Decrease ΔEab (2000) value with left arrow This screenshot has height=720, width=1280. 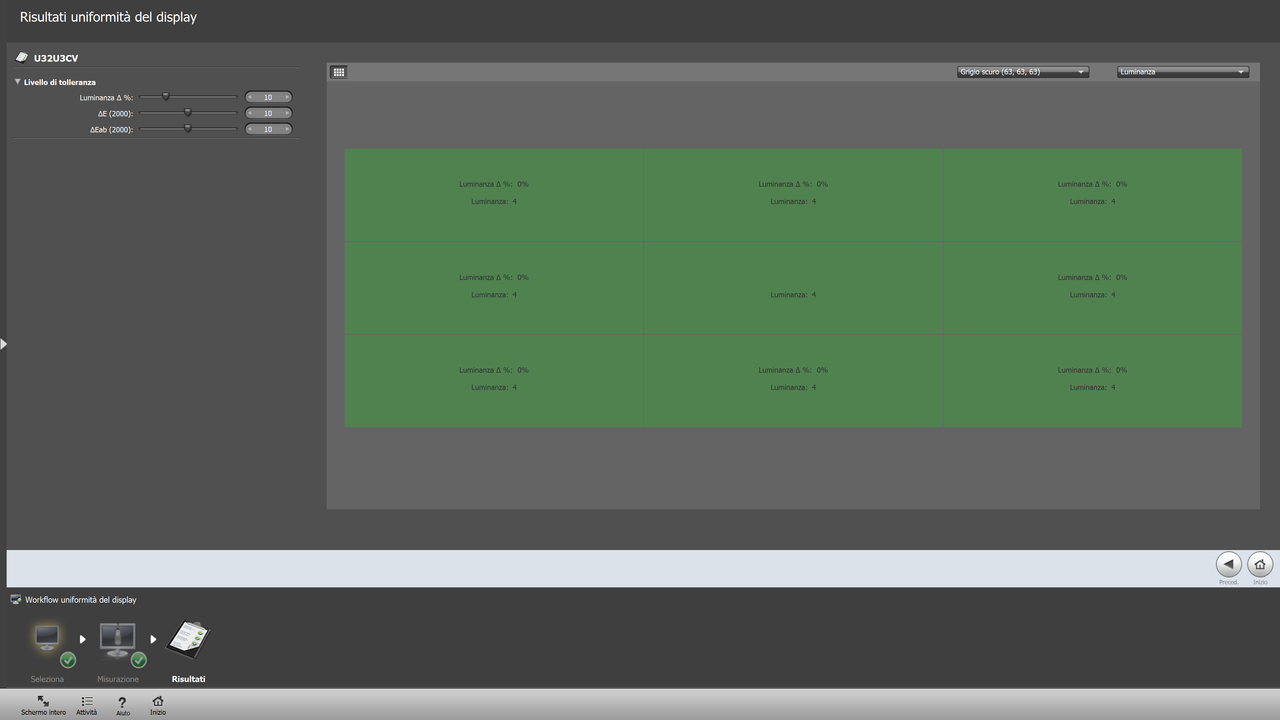pos(250,129)
